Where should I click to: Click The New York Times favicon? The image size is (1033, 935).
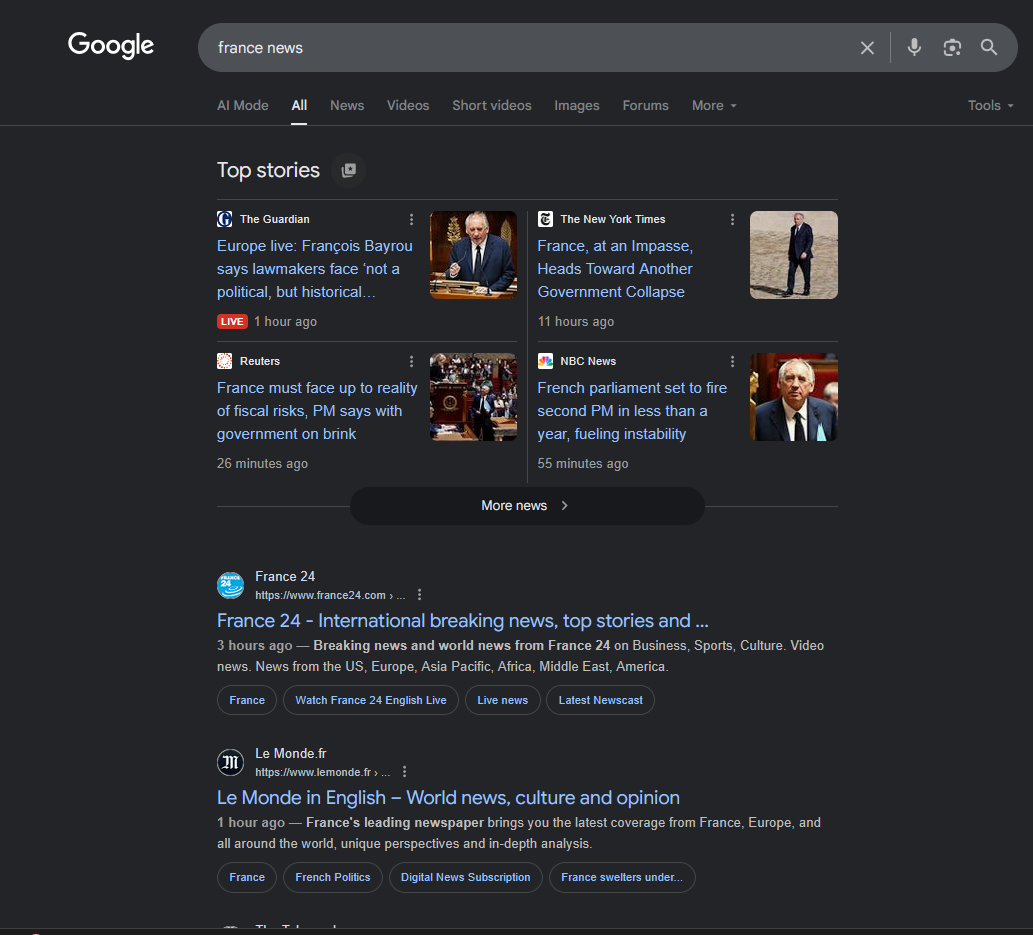[545, 219]
